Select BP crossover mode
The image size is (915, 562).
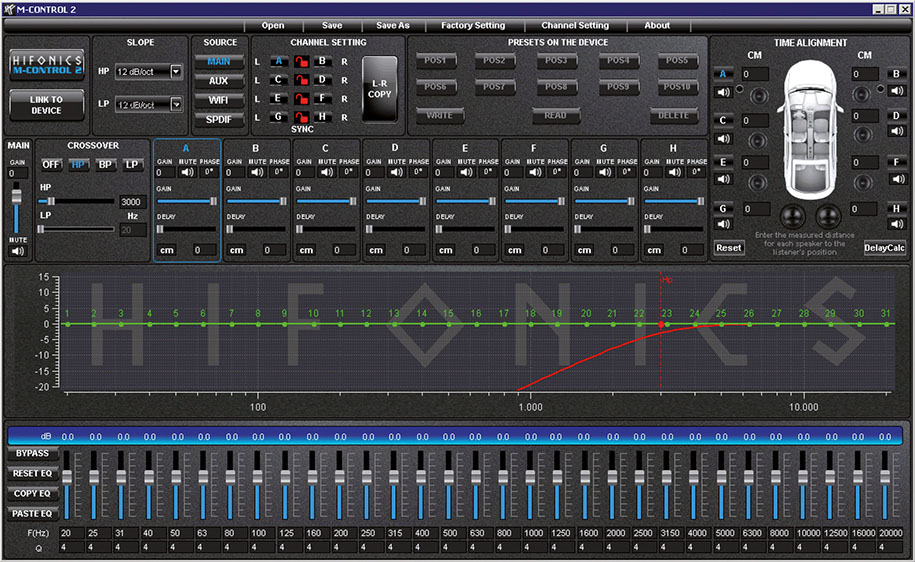click(x=105, y=165)
